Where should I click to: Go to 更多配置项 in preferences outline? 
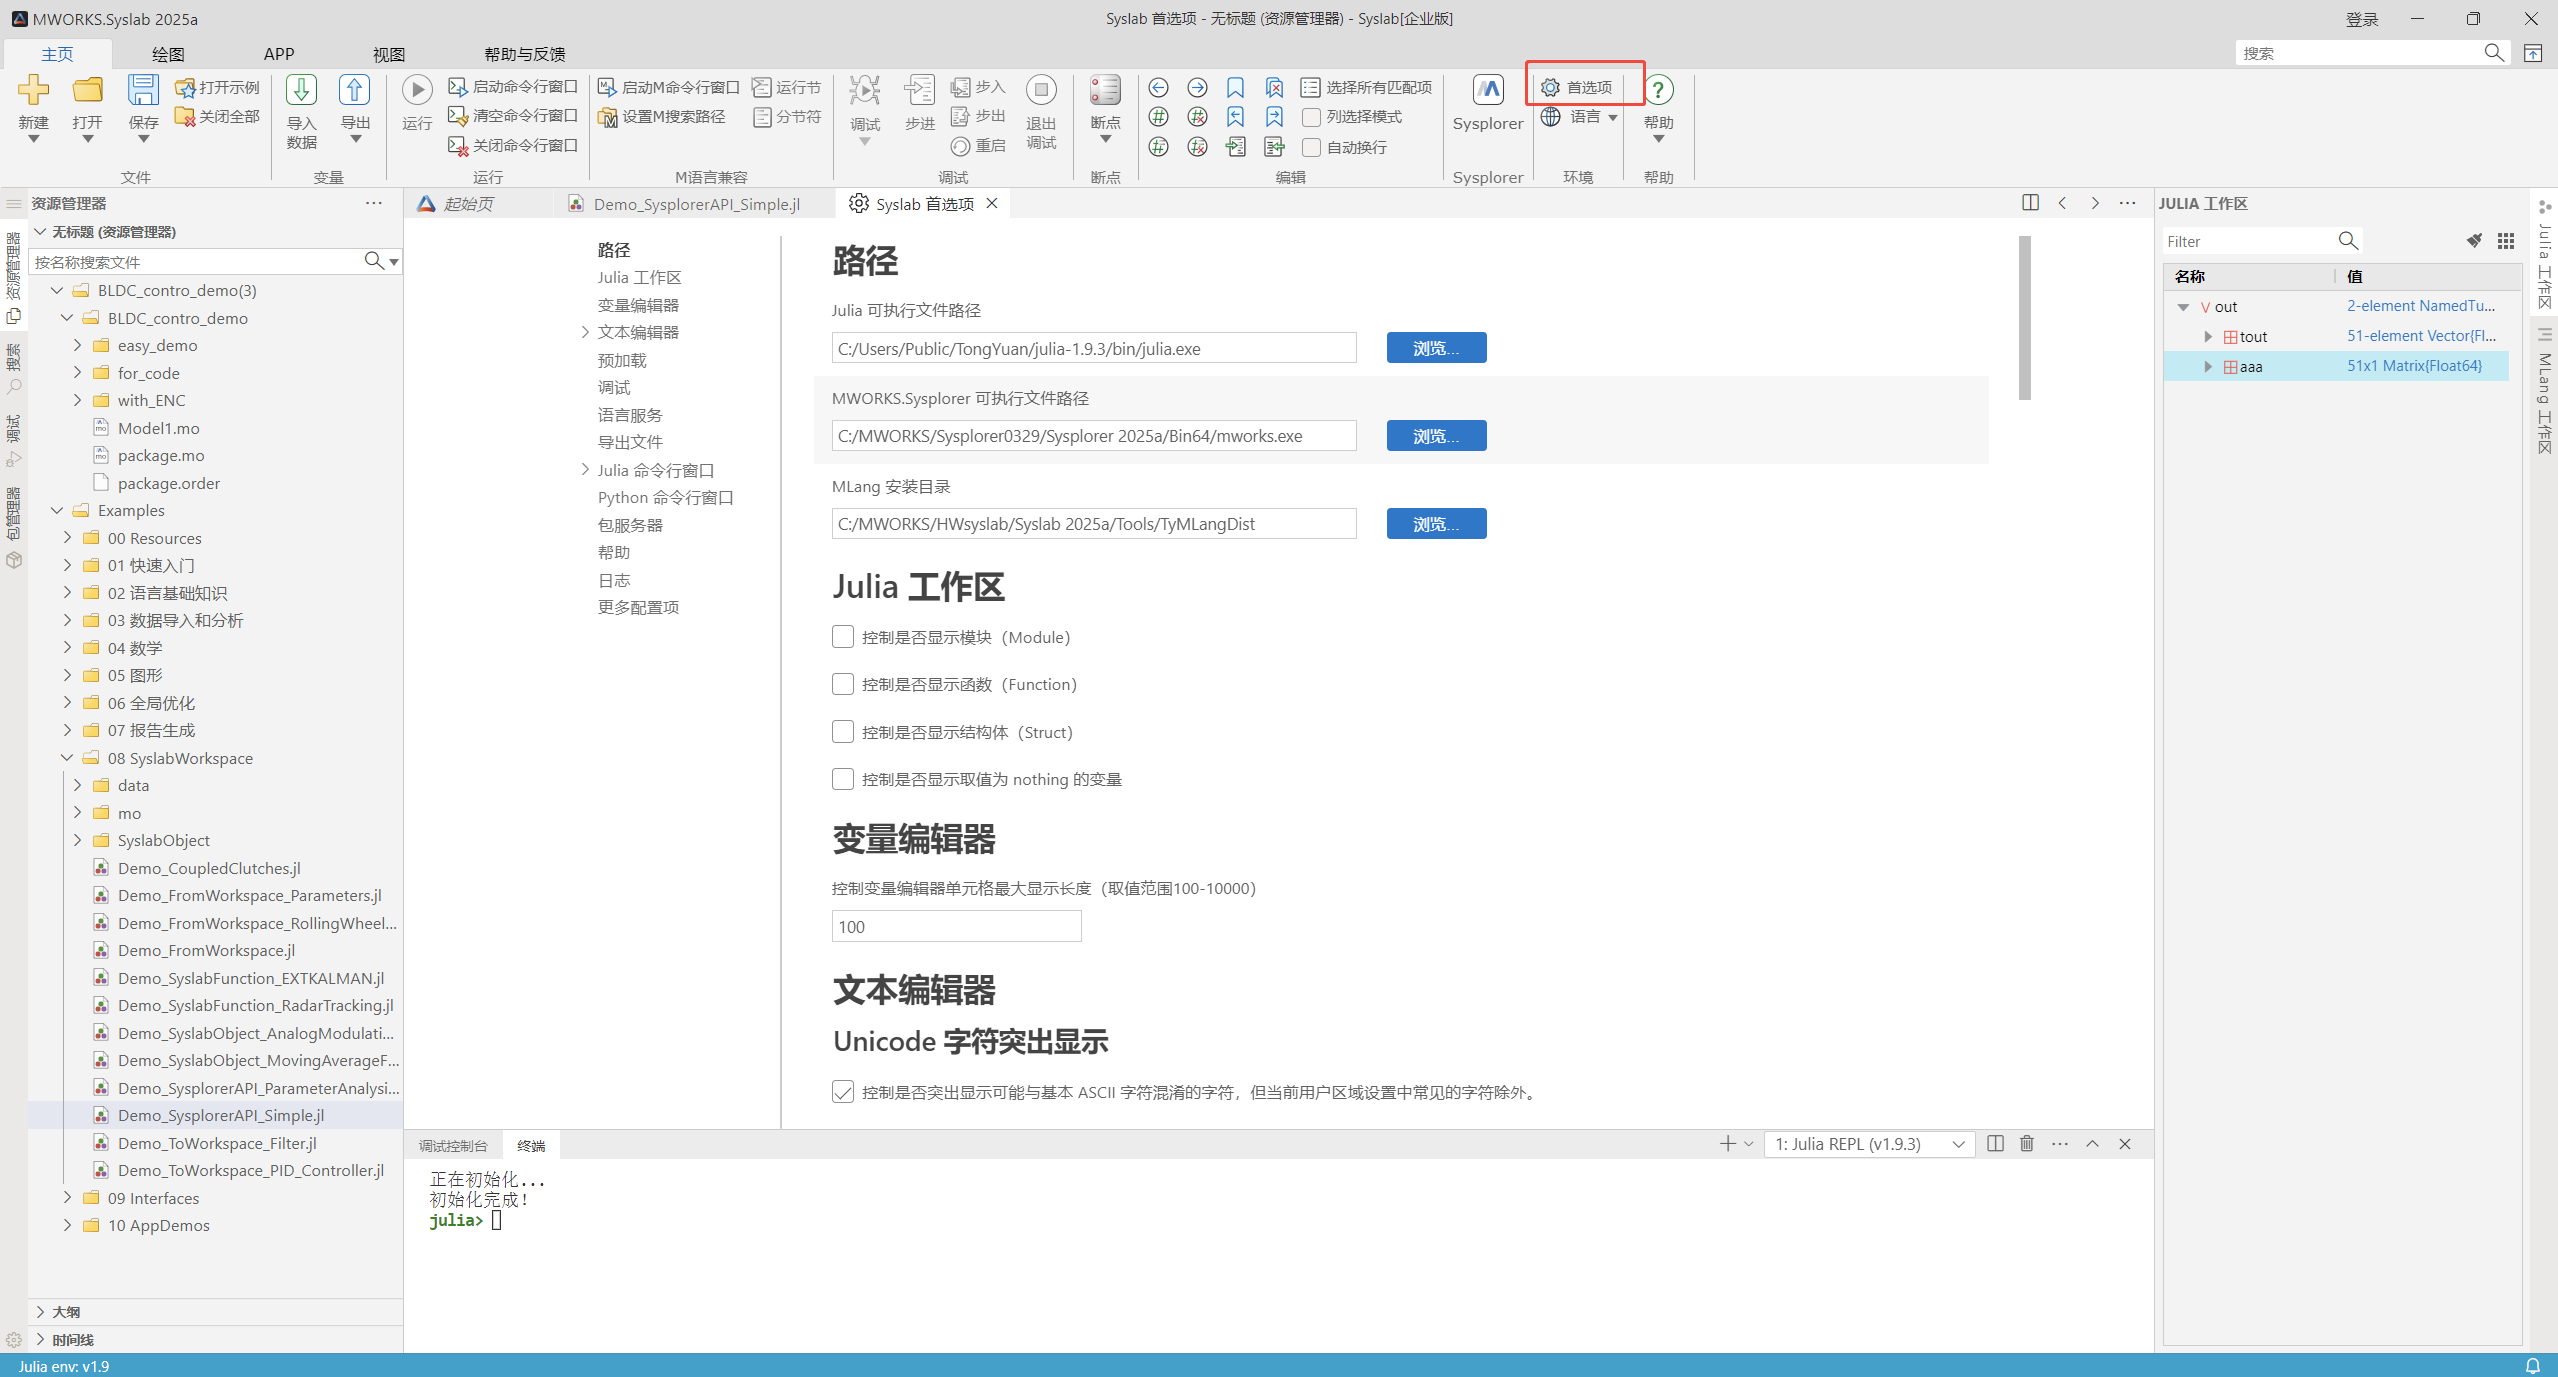(638, 607)
